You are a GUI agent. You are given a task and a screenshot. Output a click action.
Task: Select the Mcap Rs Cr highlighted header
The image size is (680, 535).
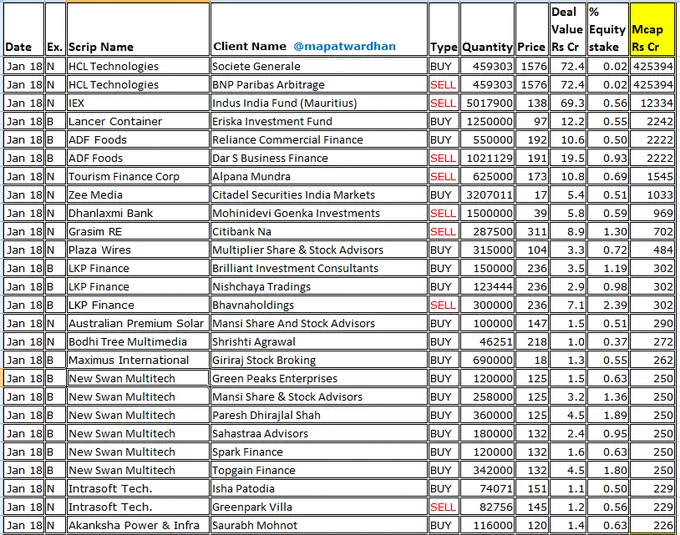652,29
